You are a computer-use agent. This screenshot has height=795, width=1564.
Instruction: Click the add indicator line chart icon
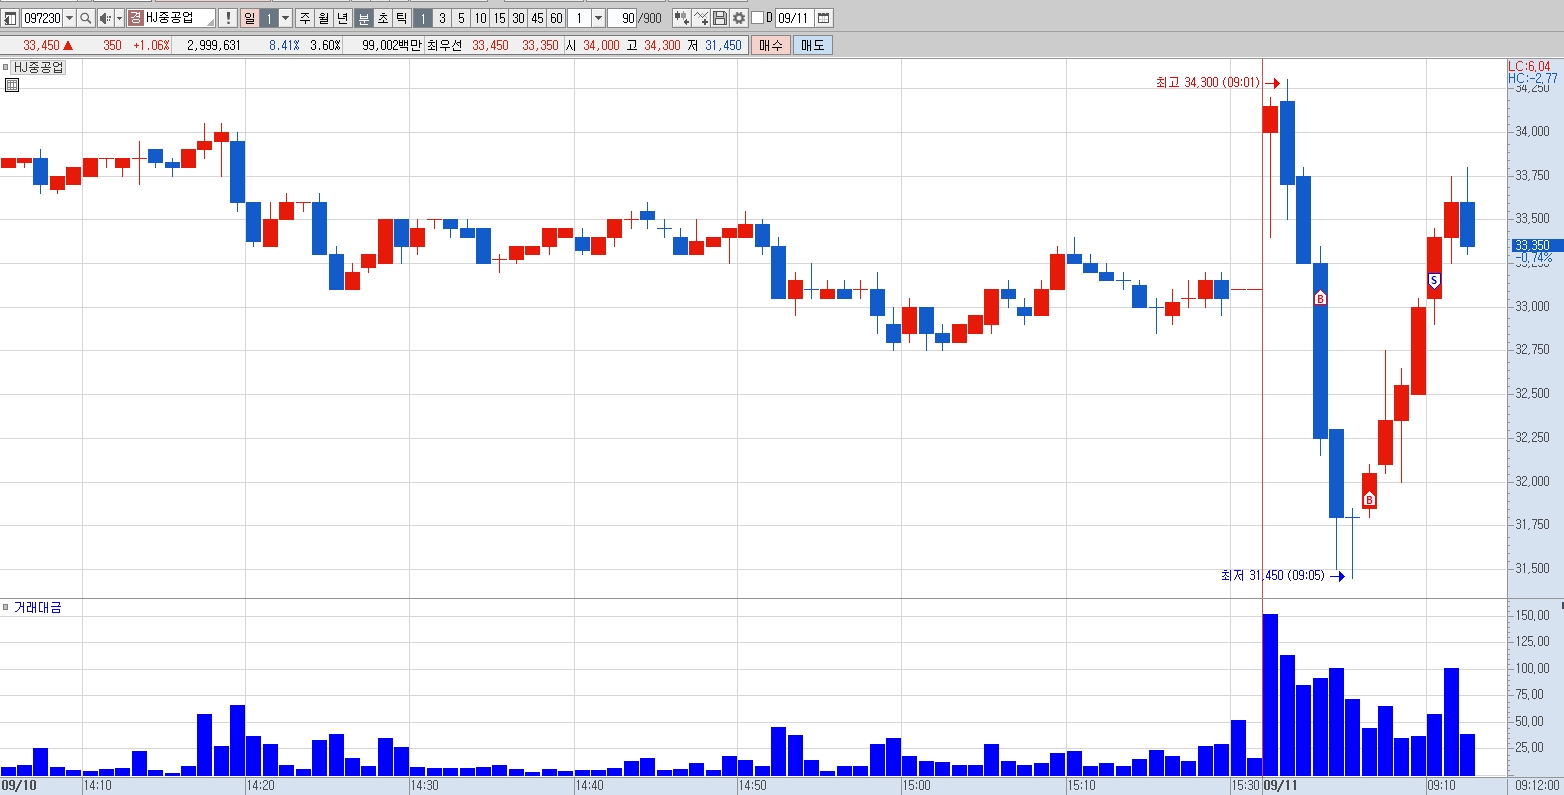click(701, 18)
